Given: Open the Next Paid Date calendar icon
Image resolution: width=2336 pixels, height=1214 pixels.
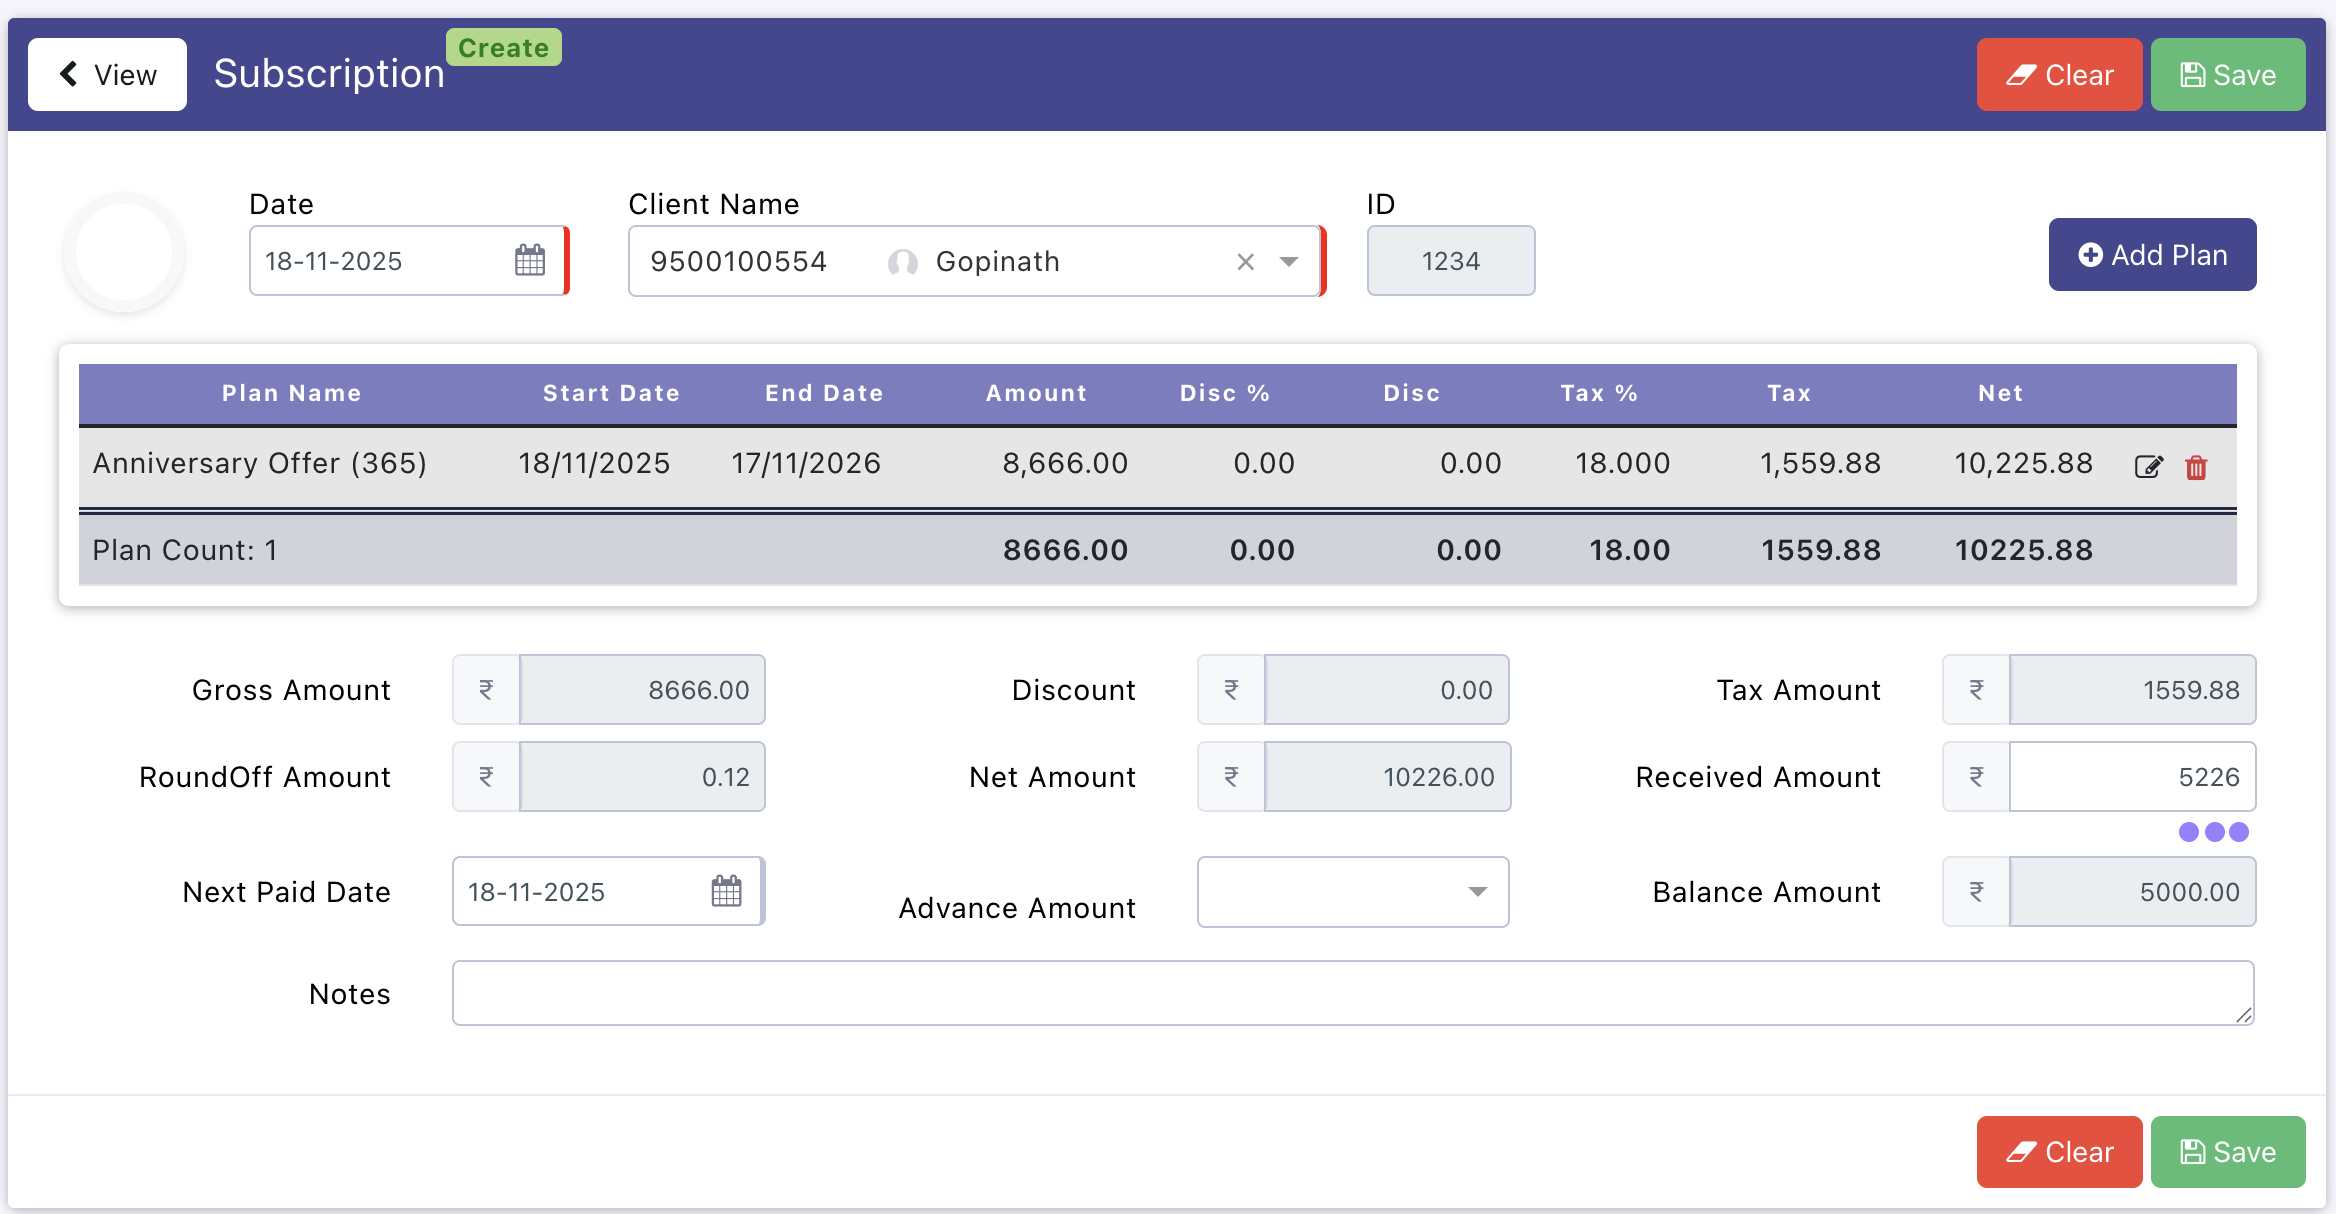Looking at the screenshot, I should [726, 891].
